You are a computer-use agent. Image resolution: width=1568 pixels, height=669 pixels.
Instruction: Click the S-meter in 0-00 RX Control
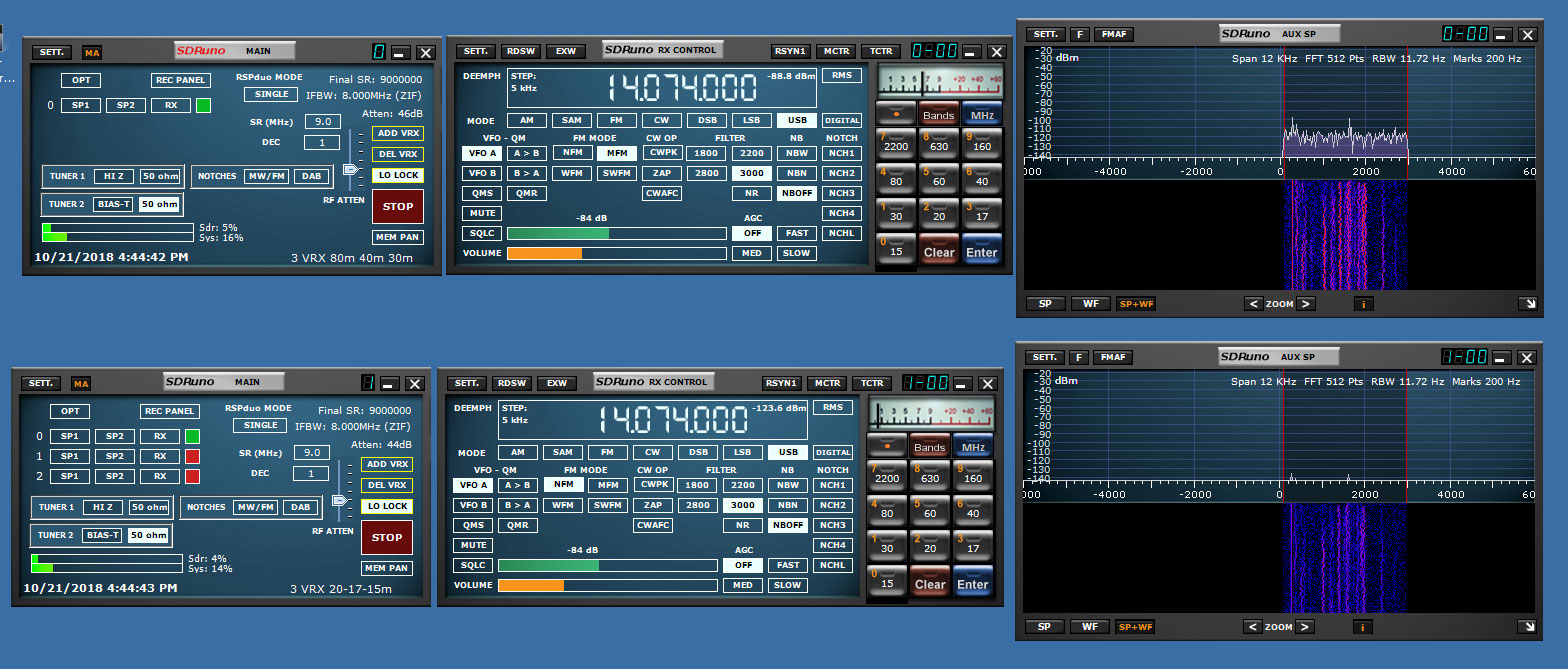click(939, 82)
